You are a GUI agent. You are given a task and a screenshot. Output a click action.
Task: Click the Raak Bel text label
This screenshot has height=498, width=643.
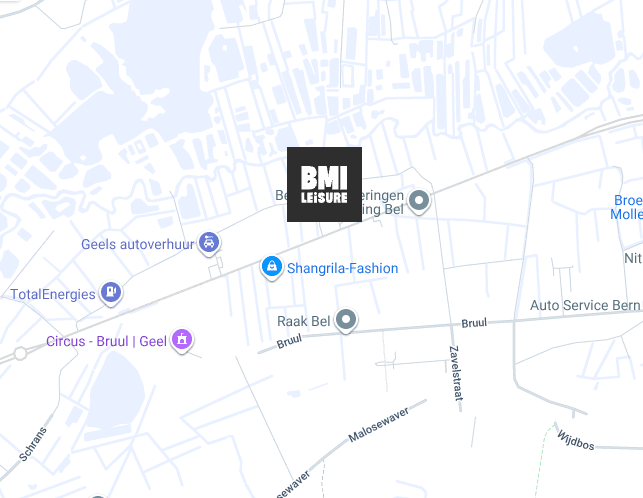[303, 322]
